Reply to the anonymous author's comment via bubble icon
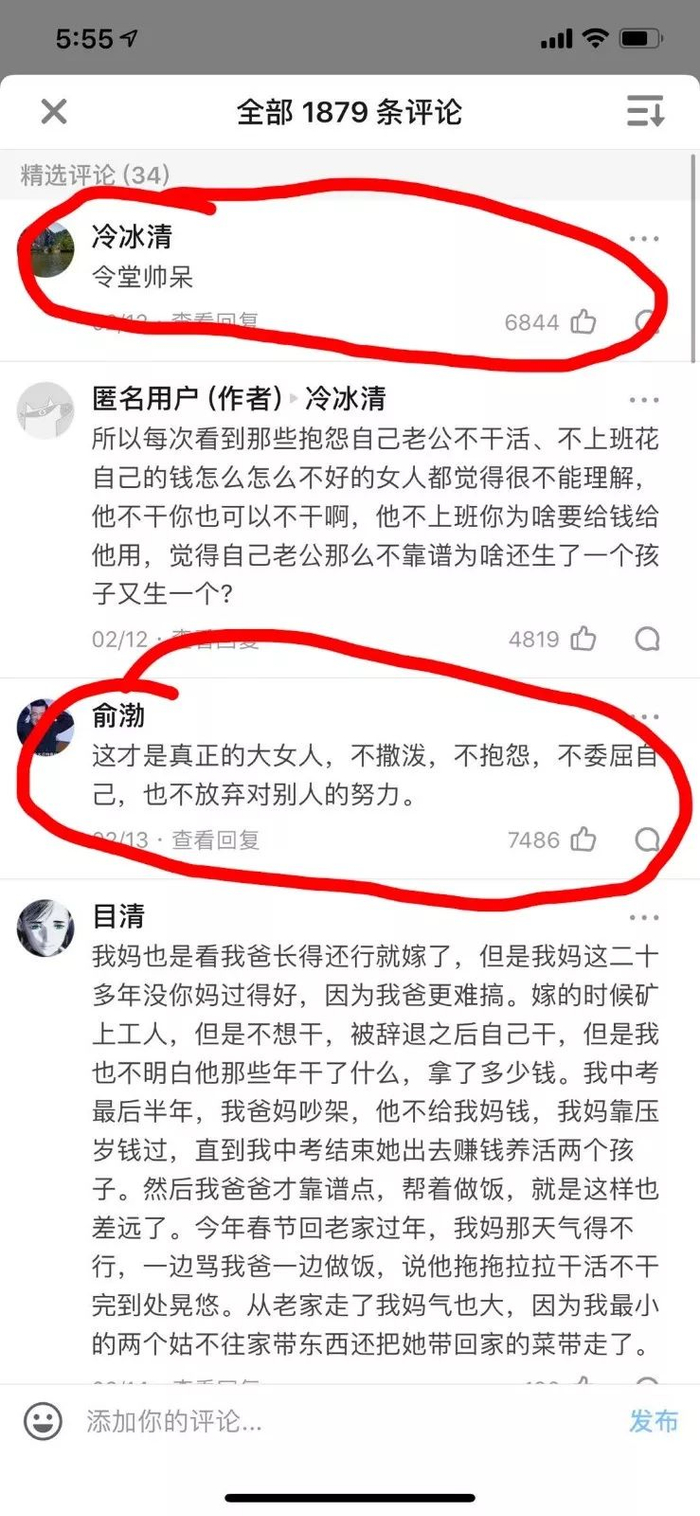Viewport: 700px width, 1516px height. 647,638
